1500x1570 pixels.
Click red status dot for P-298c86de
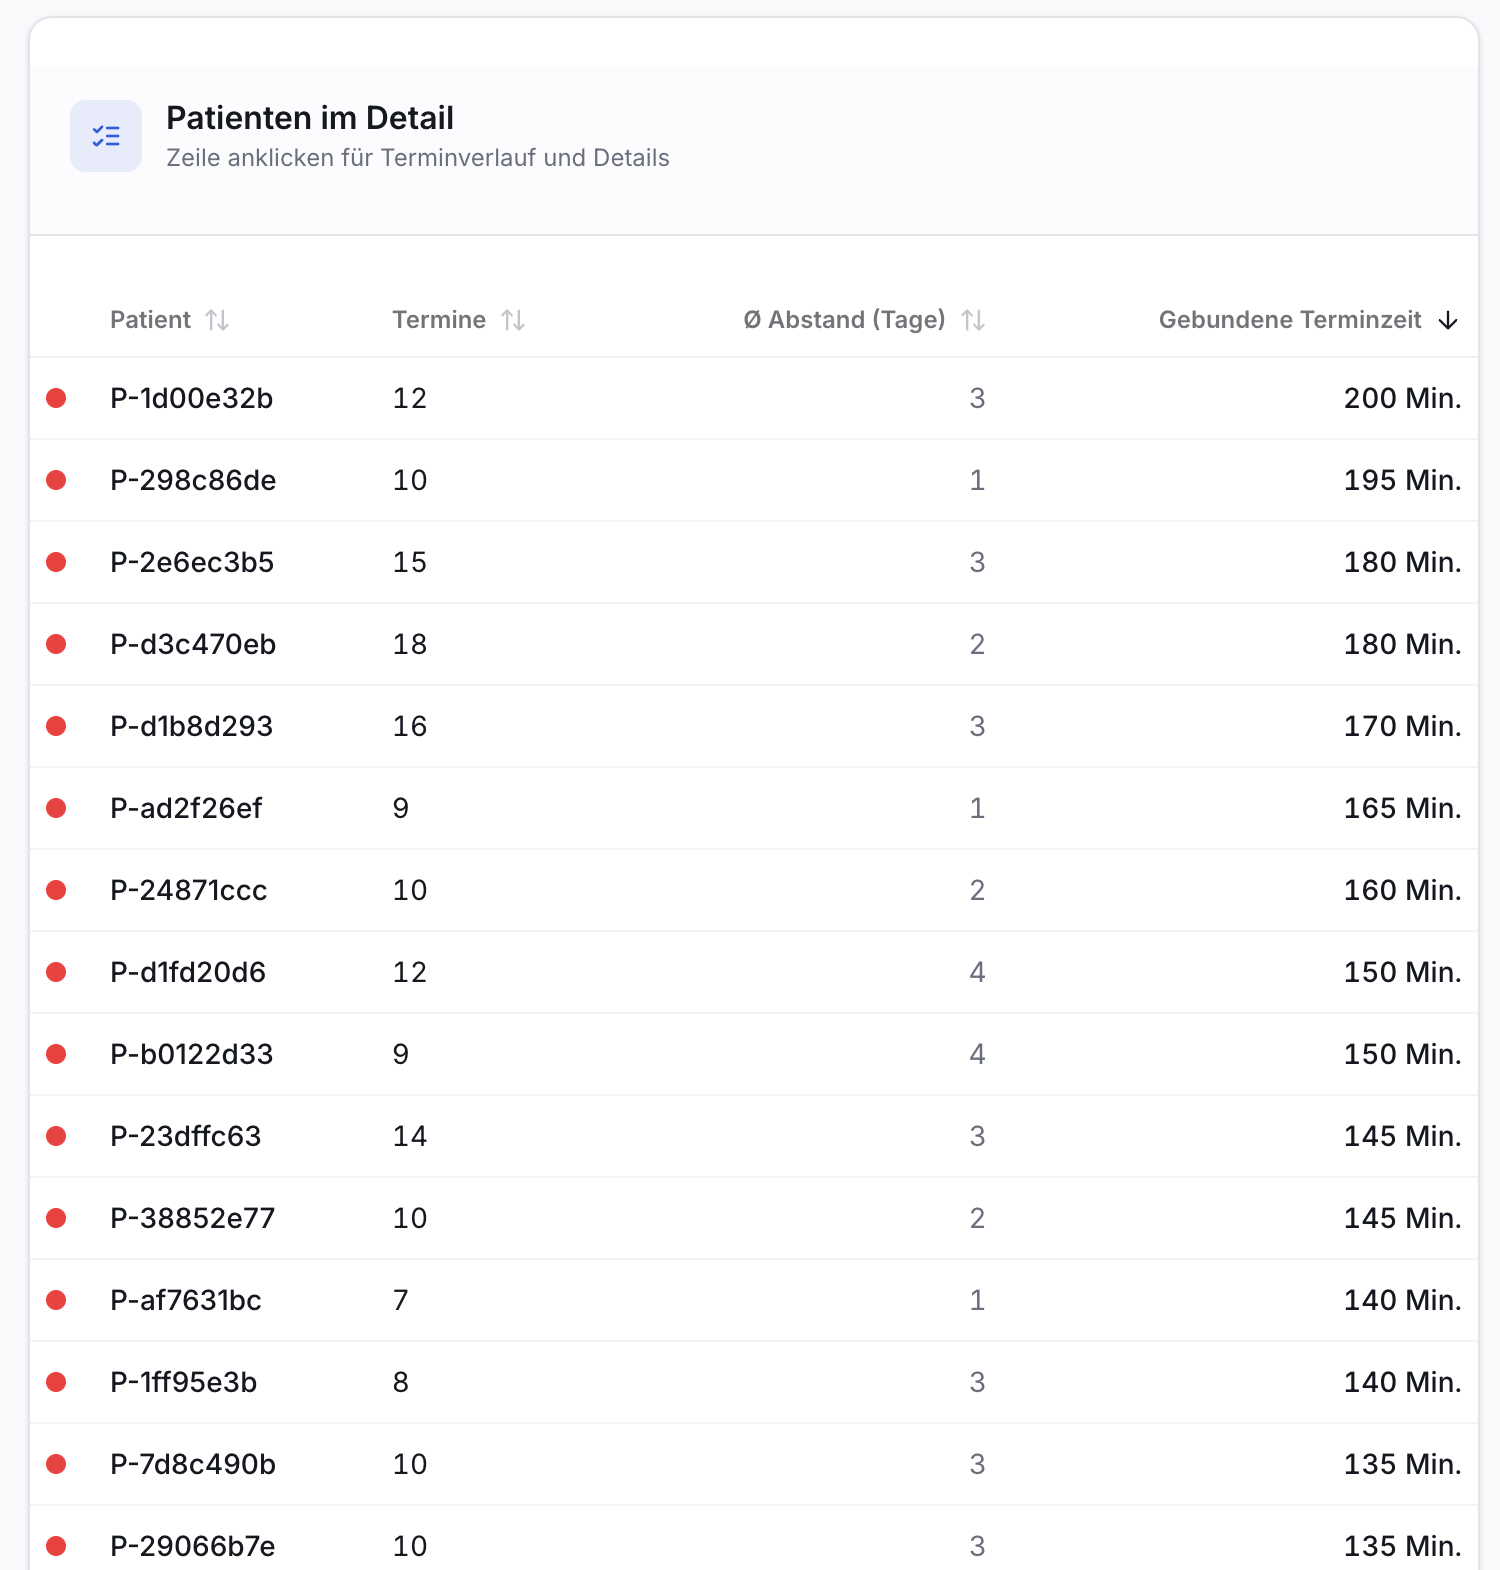click(56, 480)
